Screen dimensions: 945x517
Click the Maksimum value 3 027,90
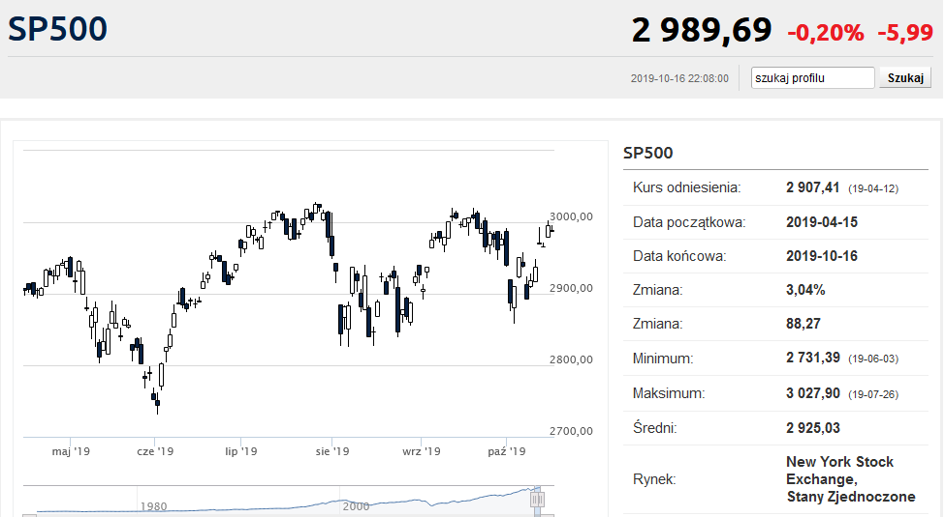(814, 393)
